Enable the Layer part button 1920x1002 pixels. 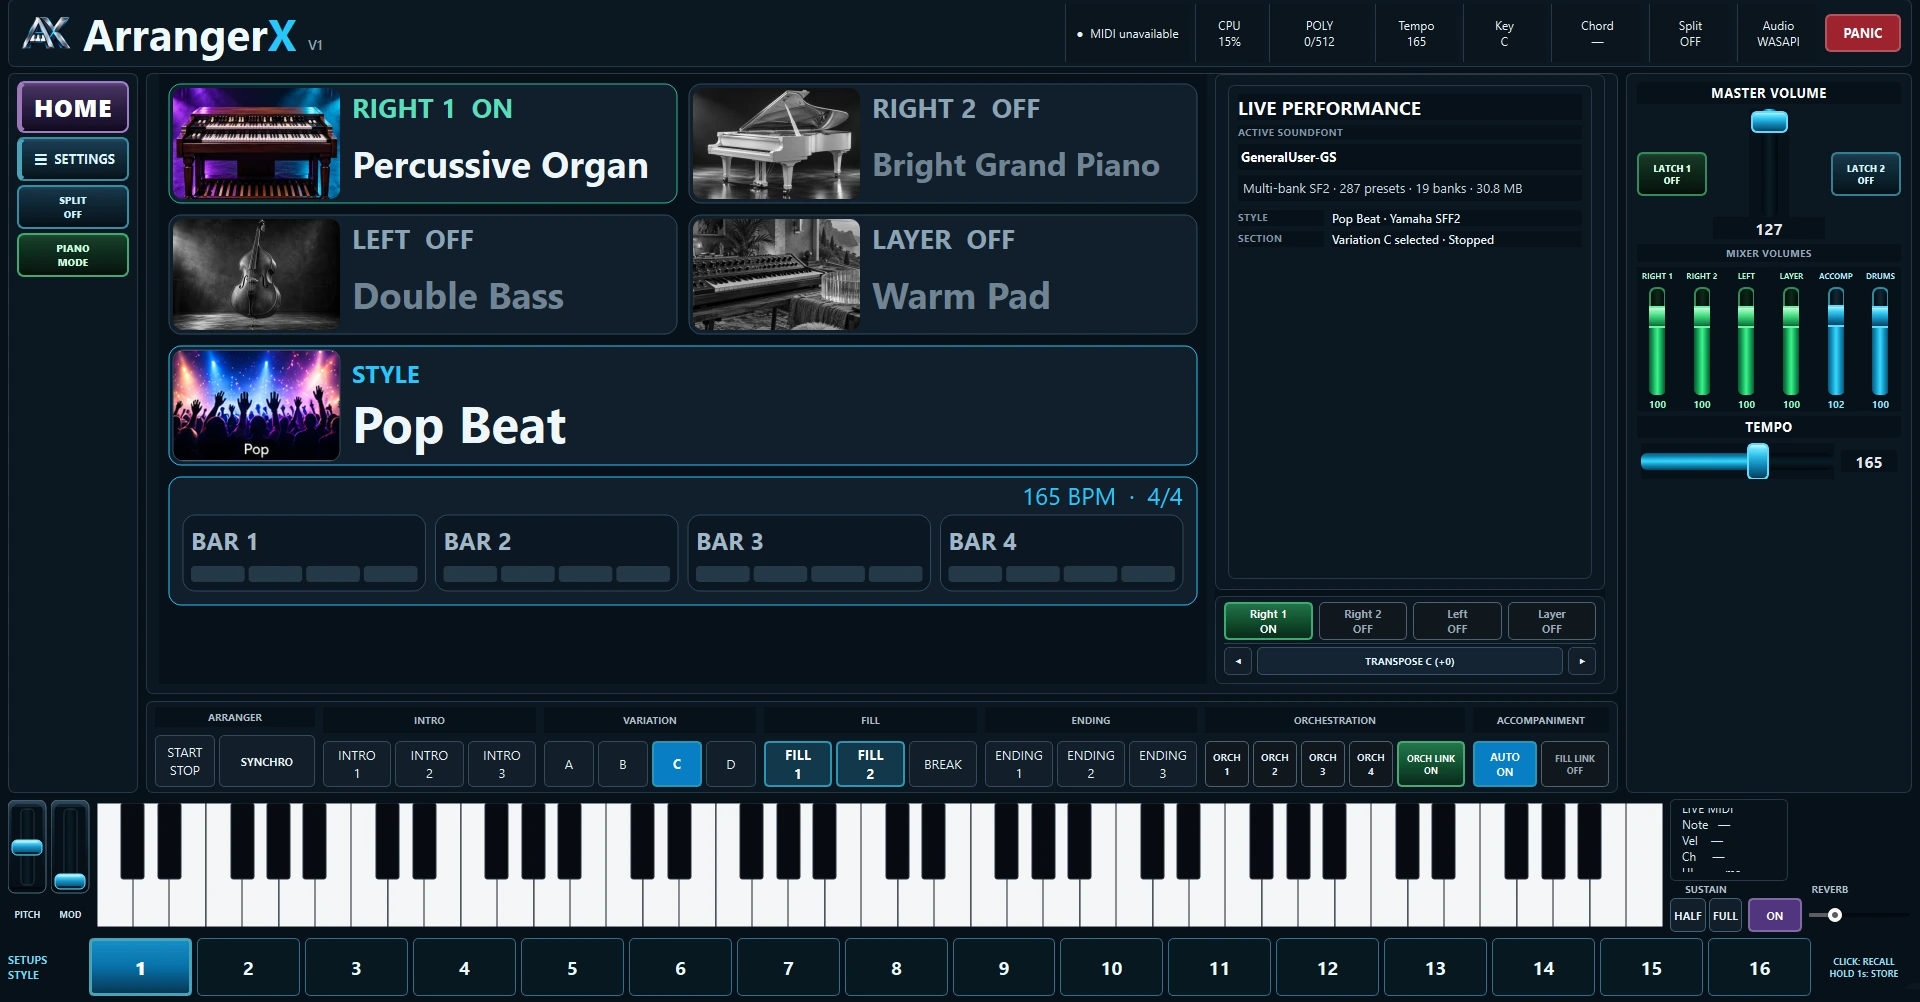pos(1552,621)
